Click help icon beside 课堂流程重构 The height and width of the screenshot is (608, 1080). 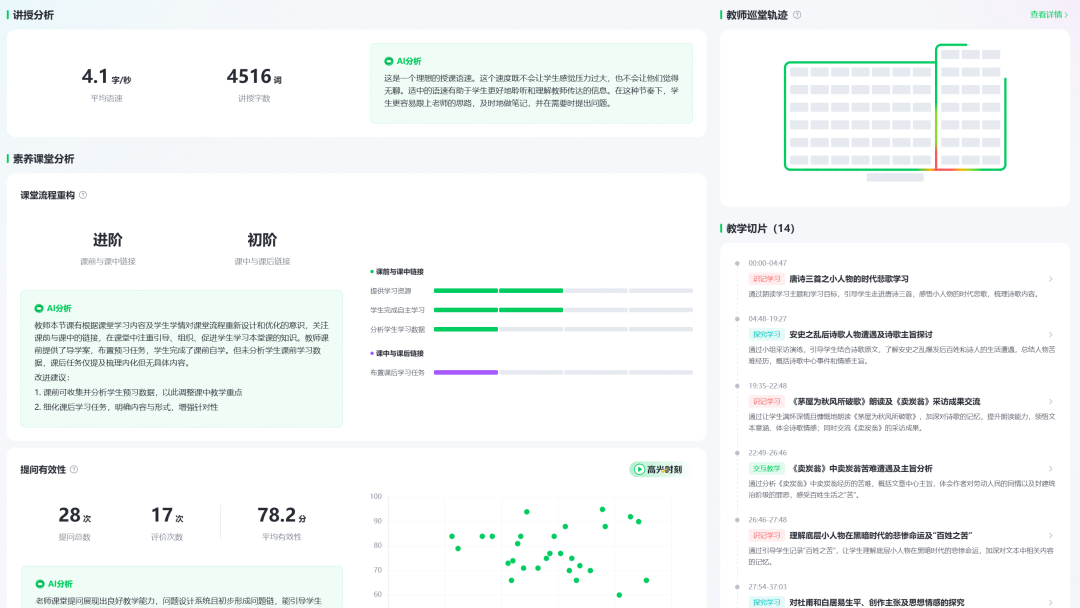pos(83,195)
